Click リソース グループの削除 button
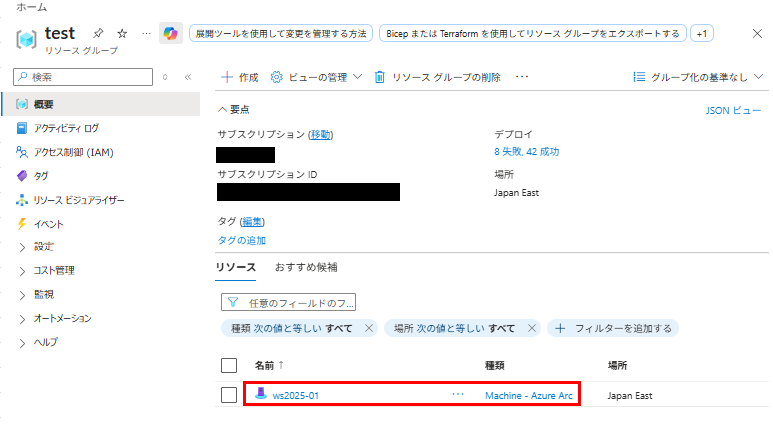The image size is (773, 429). [x=437, y=77]
